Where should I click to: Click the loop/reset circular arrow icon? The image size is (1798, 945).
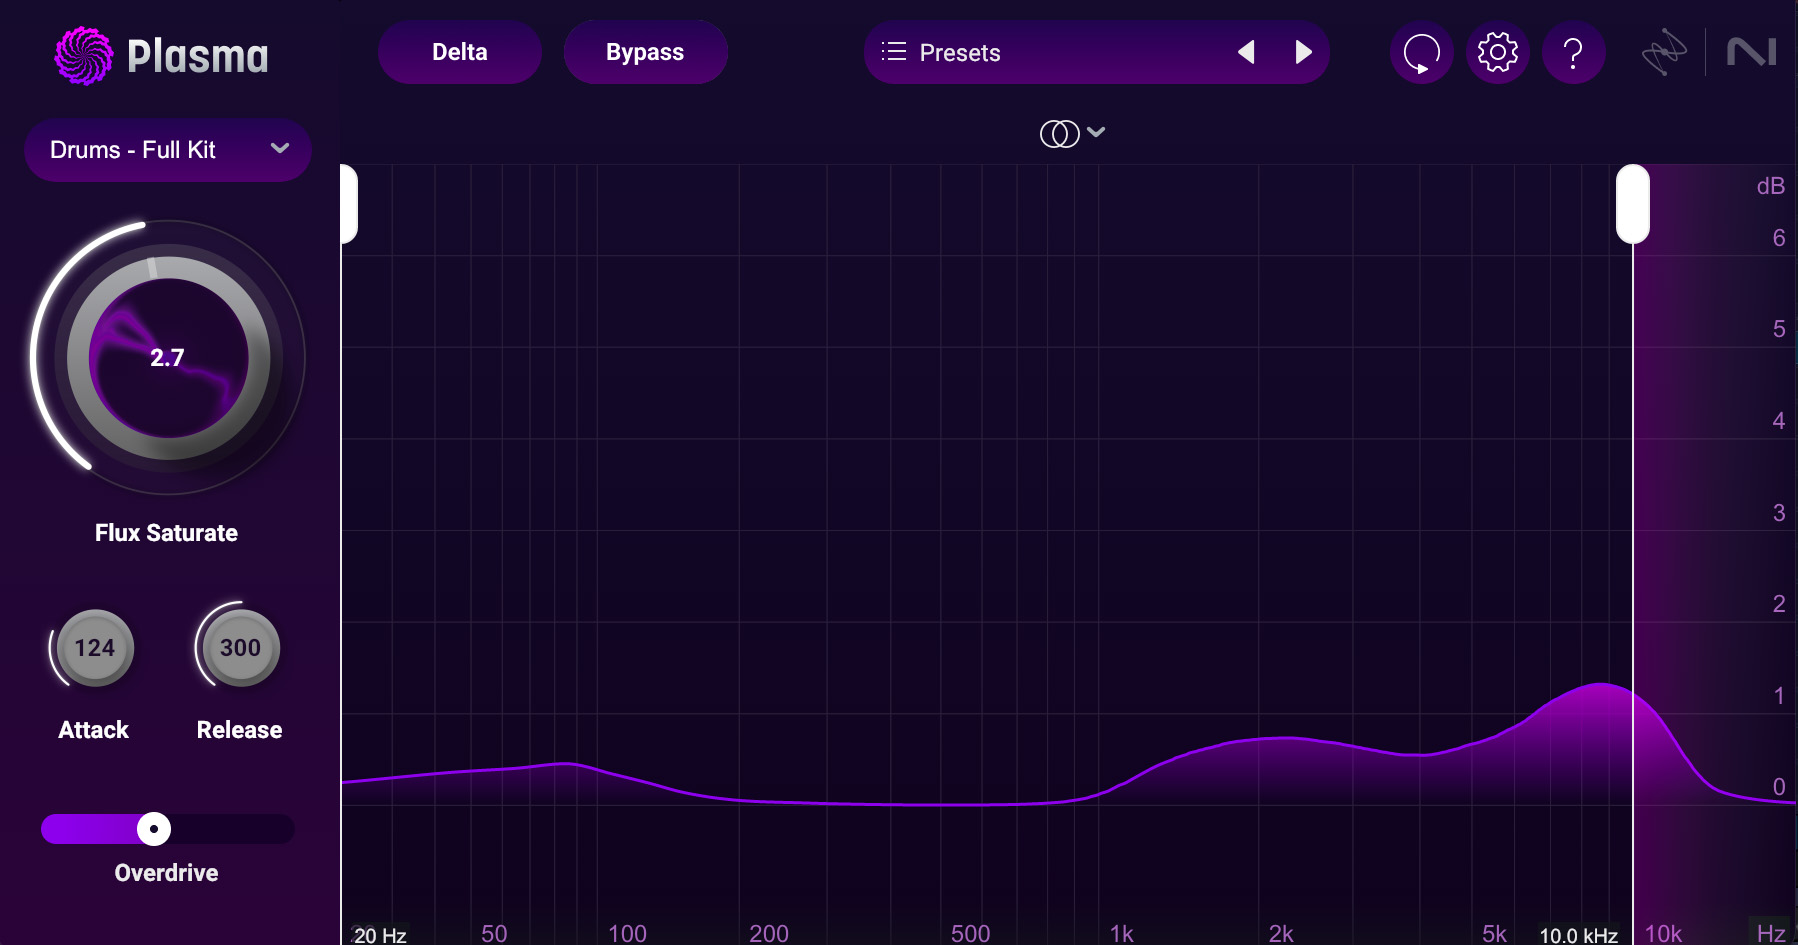(x=1421, y=53)
